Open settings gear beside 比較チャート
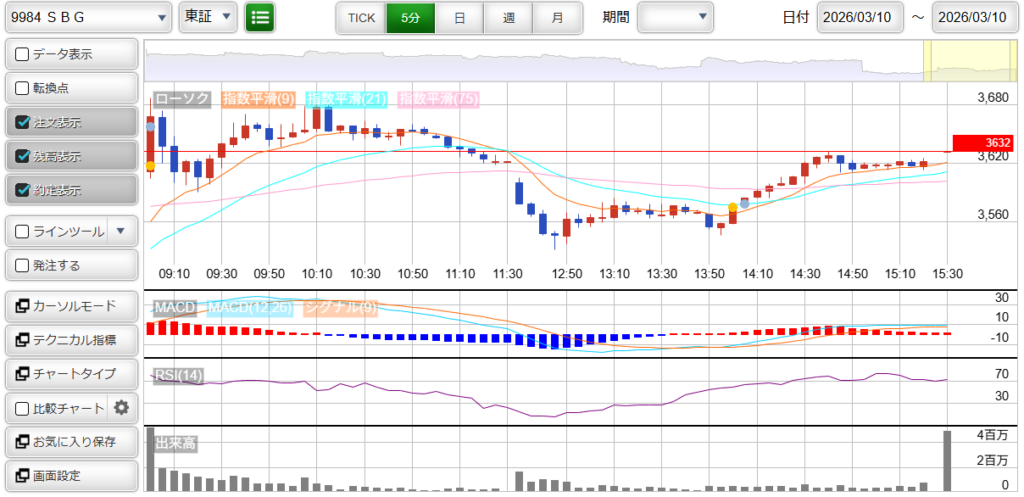Viewport: 1024px width, 497px height. click(x=122, y=408)
